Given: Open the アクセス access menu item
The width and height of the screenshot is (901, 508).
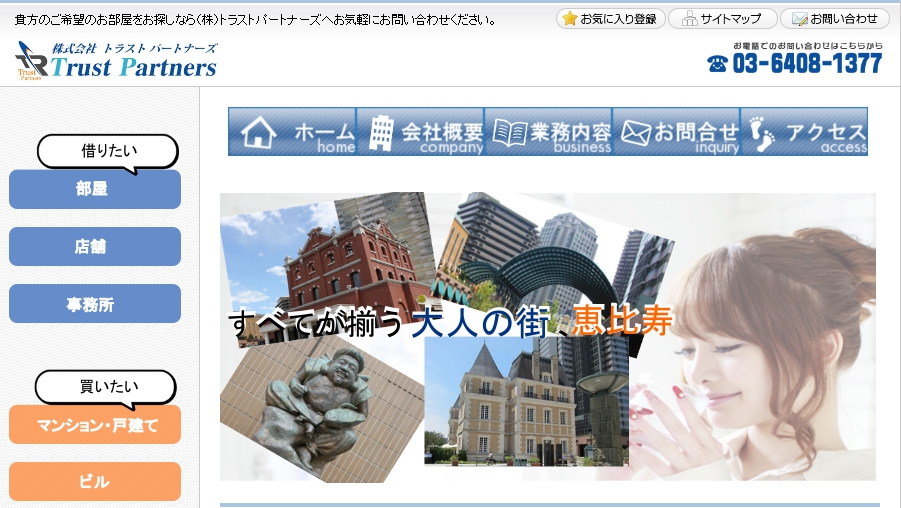Looking at the screenshot, I should [804, 132].
